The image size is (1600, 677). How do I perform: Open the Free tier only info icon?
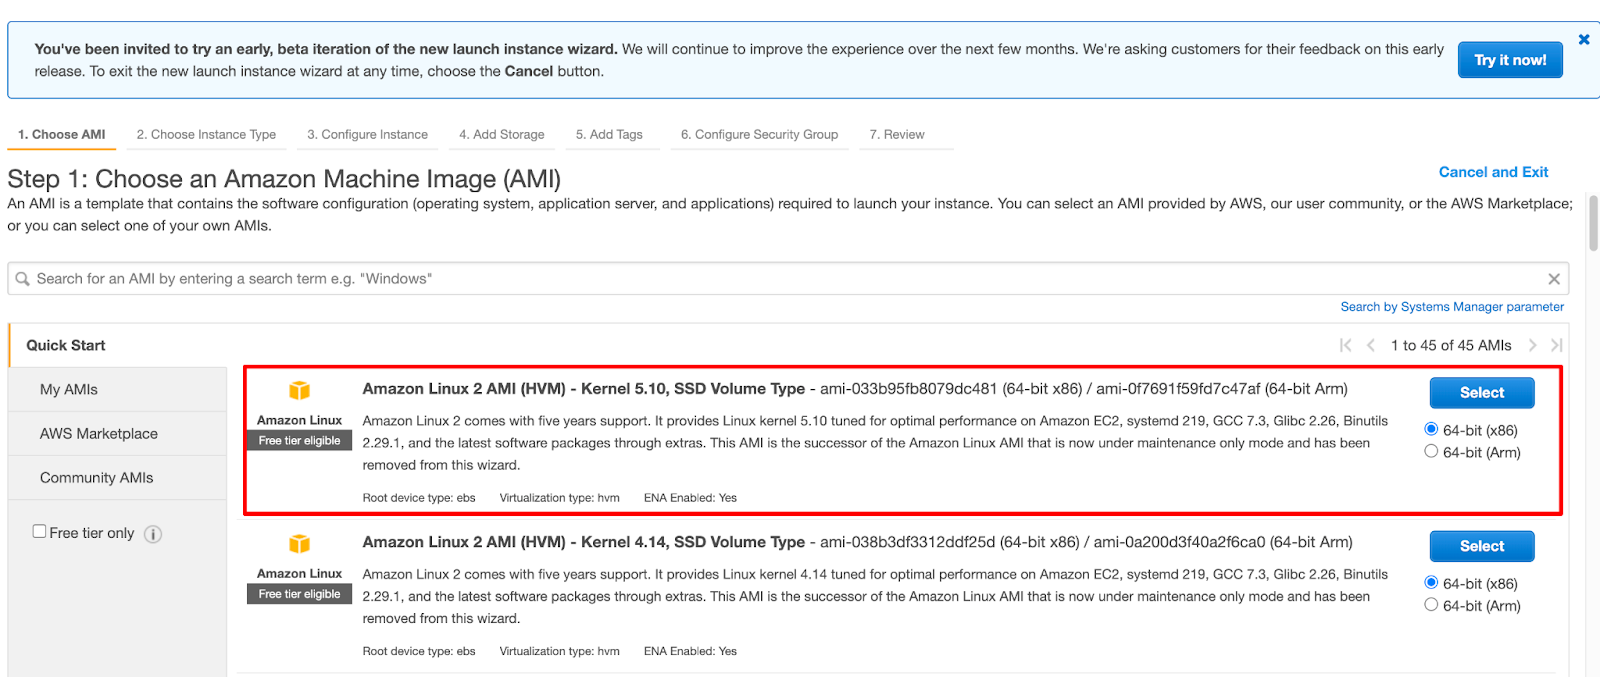pos(153,534)
